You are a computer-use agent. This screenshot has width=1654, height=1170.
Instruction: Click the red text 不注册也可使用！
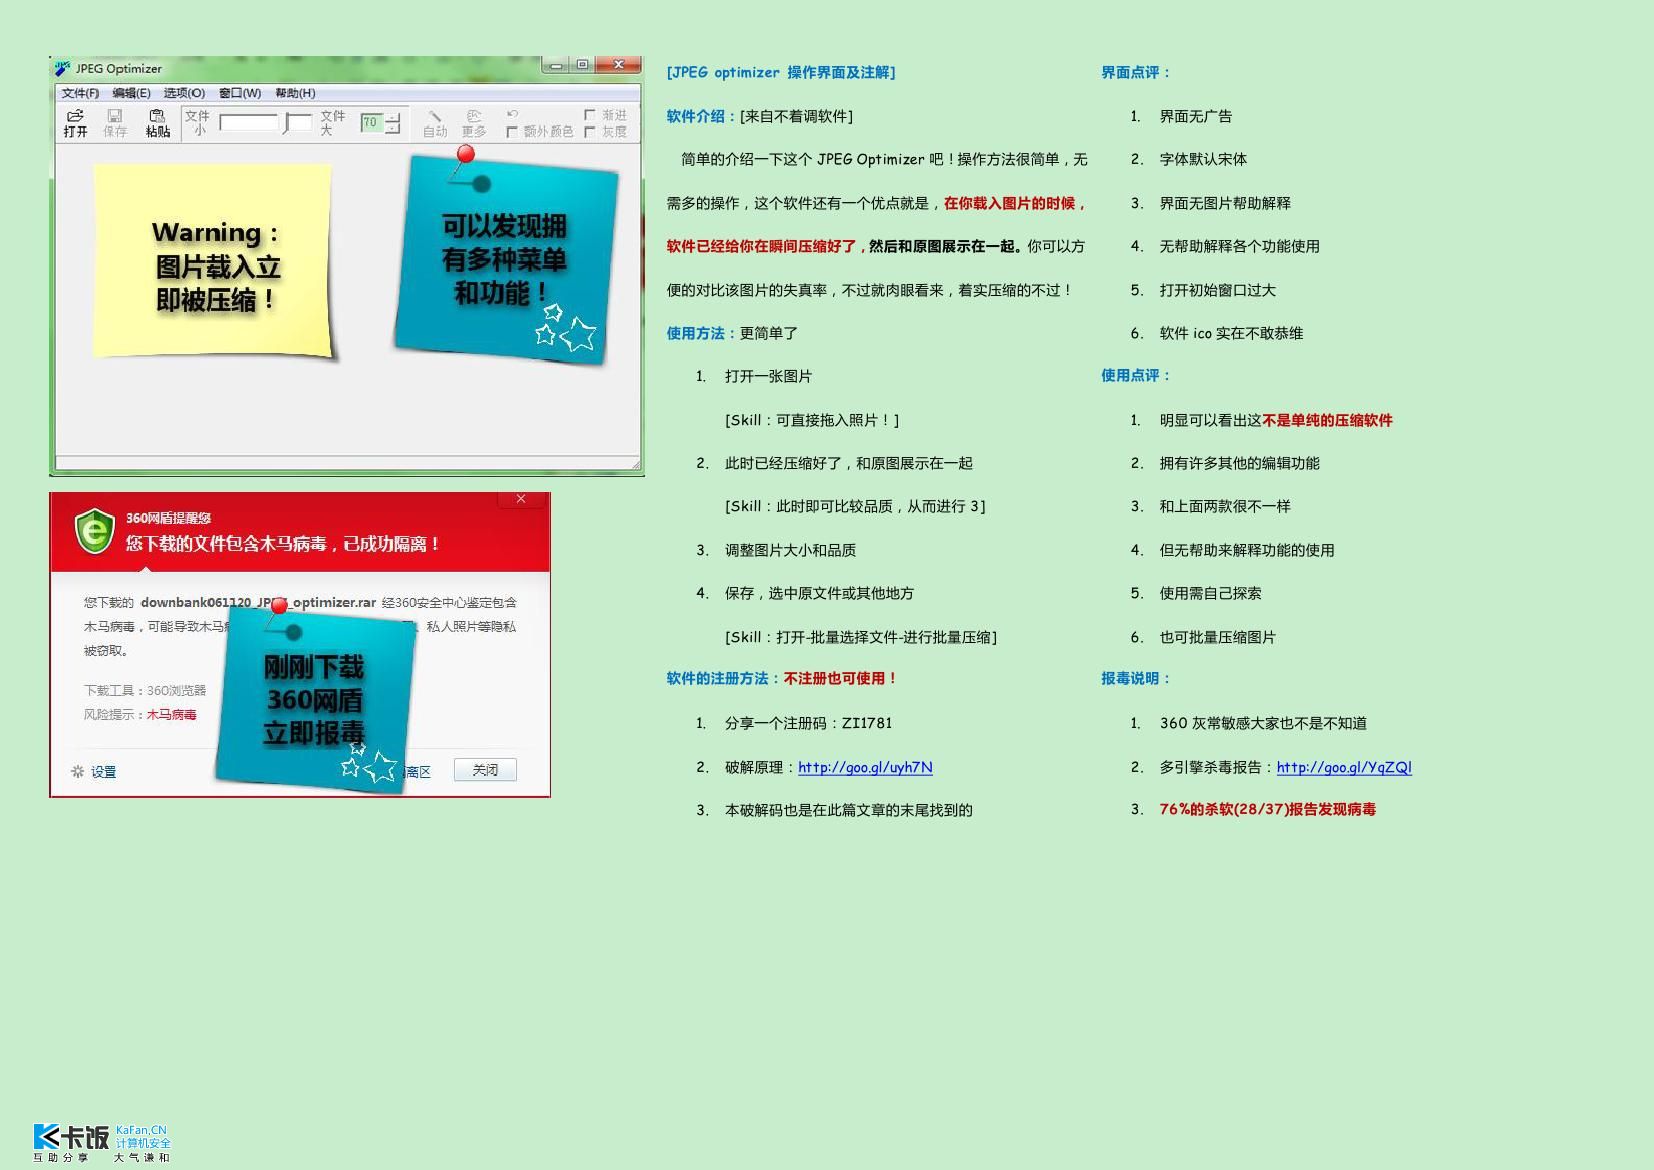(841, 678)
